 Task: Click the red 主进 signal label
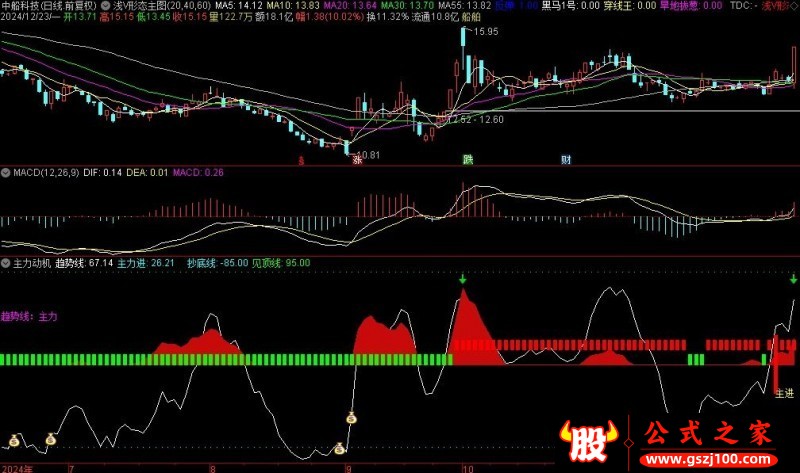[x=784, y=394]
